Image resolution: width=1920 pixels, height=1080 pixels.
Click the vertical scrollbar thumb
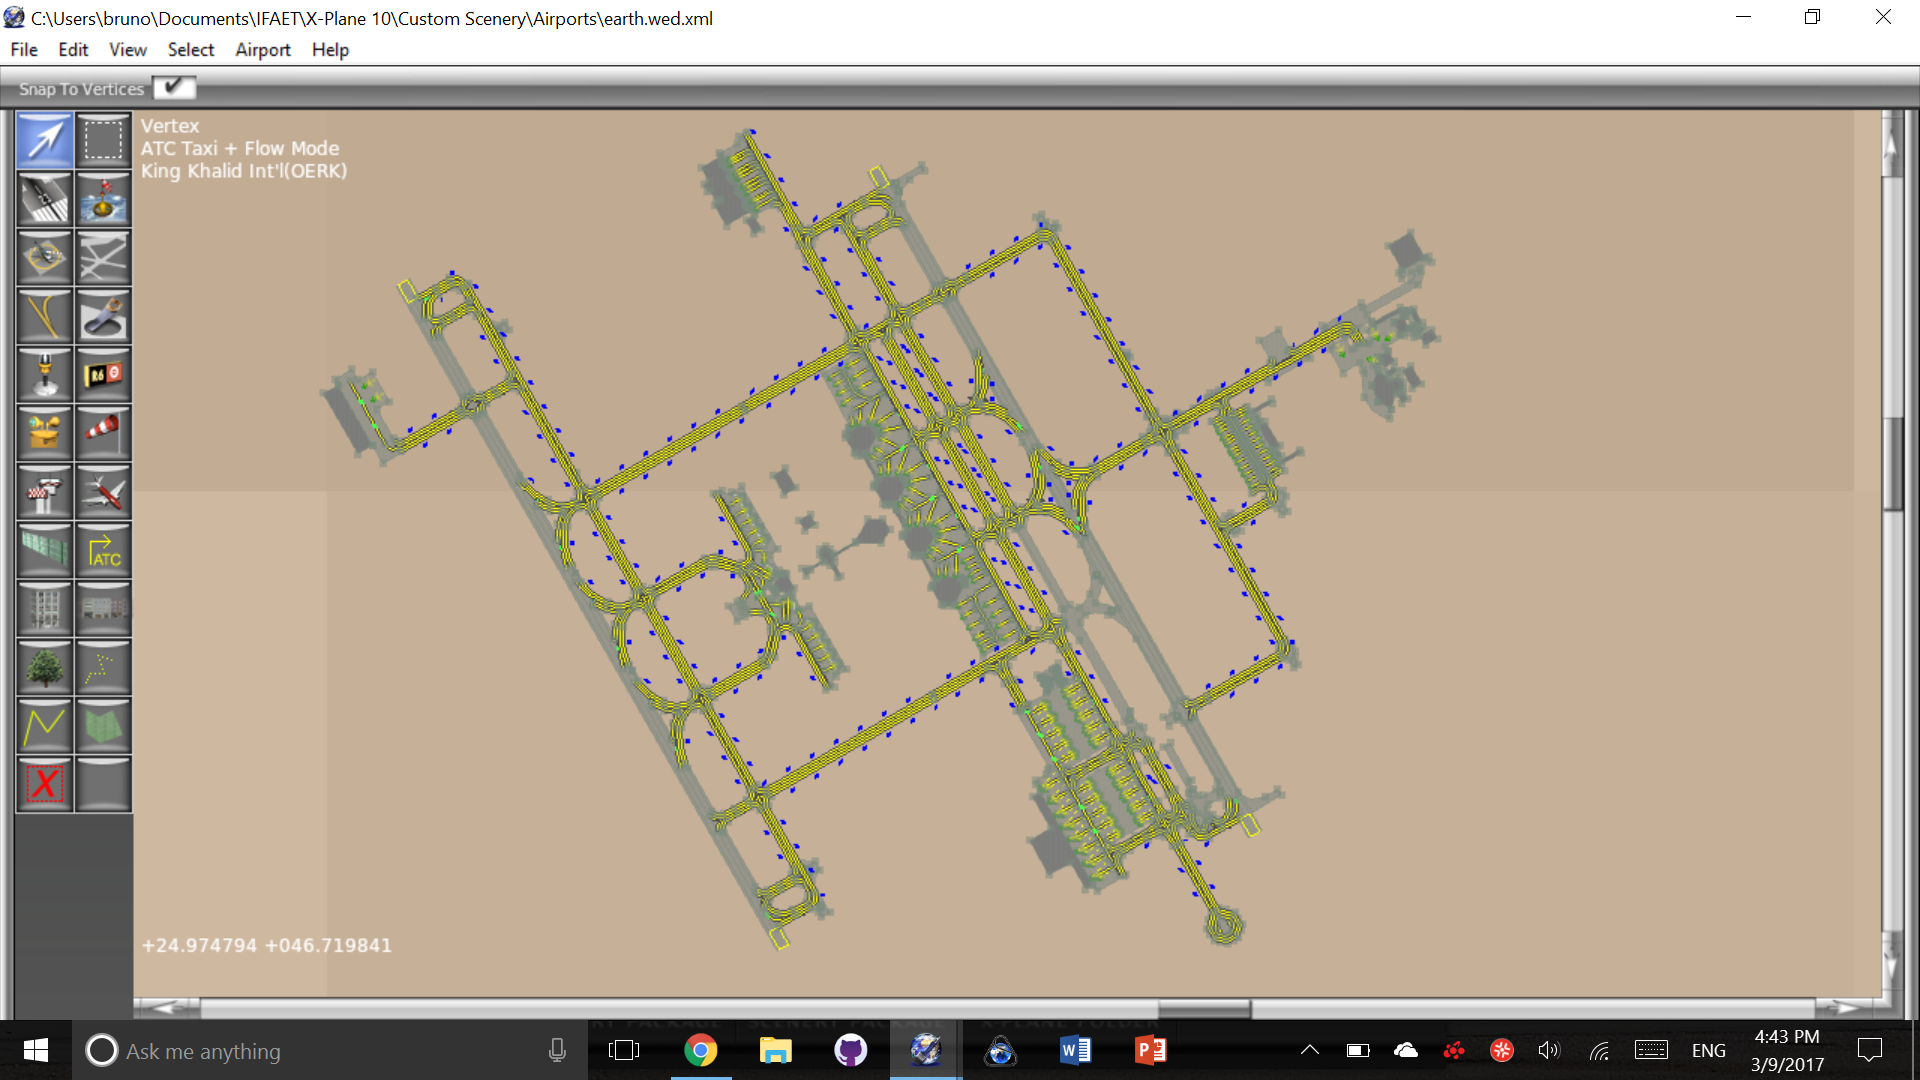[1891, 463]
